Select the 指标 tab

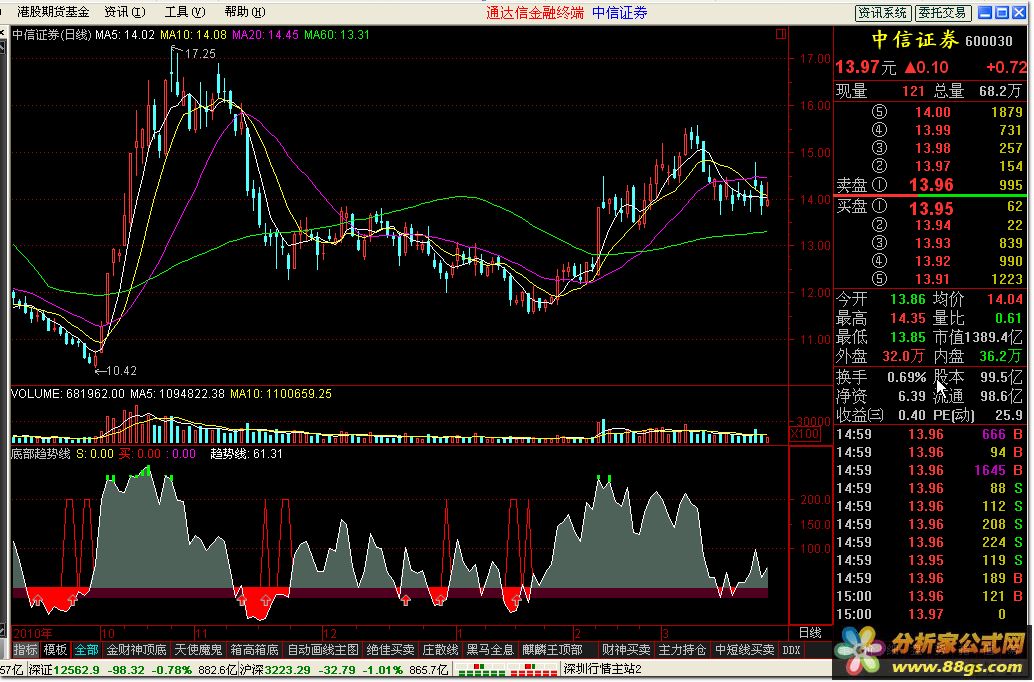[25, 650]
